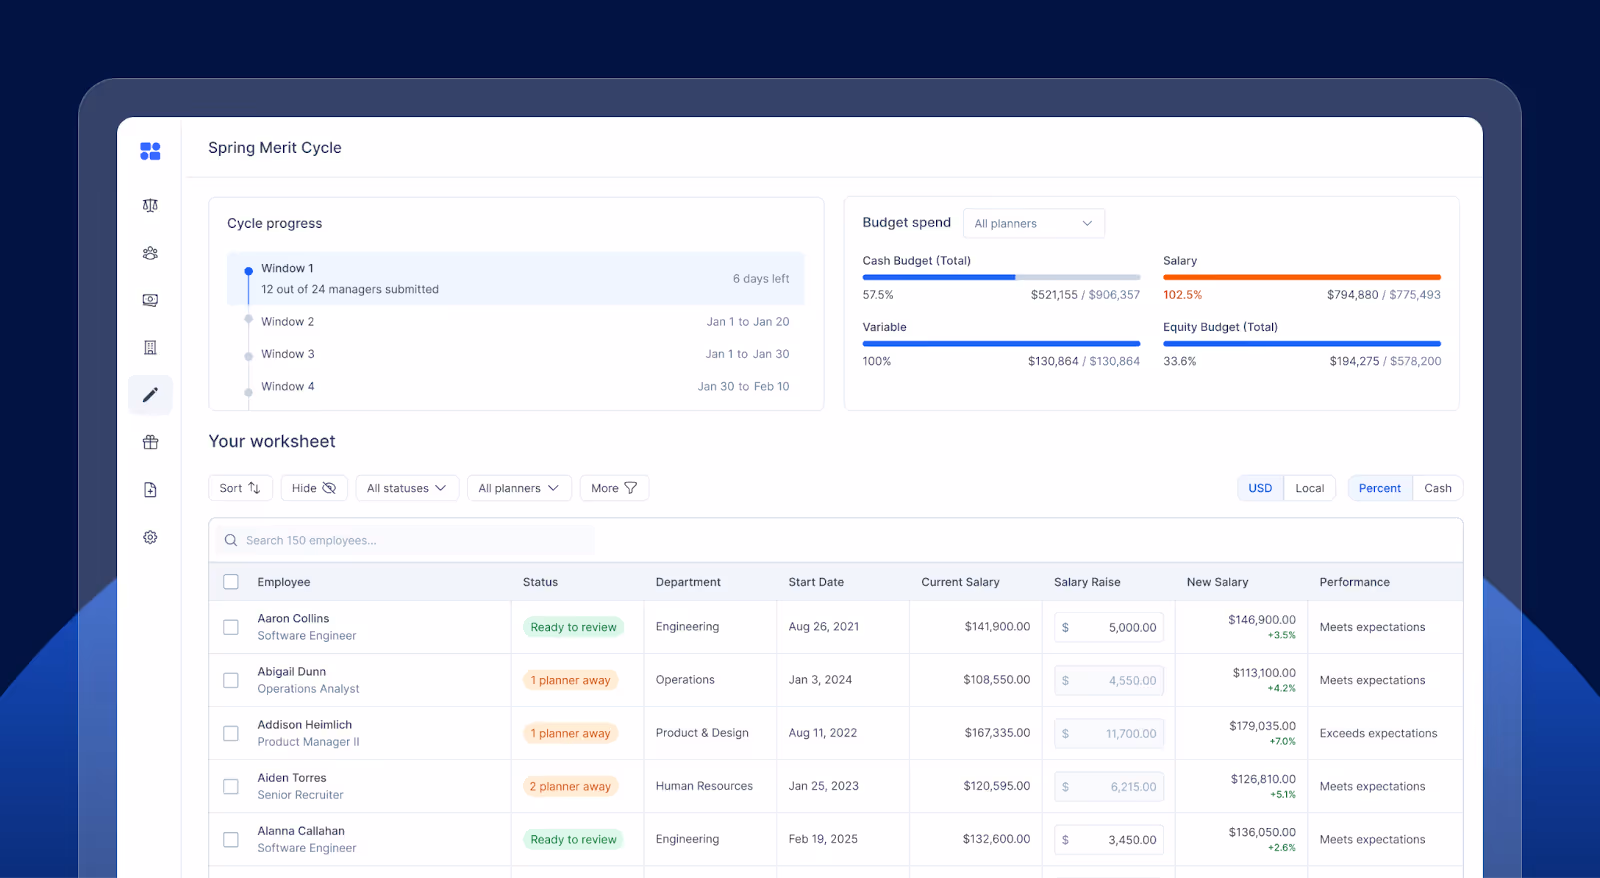Check the box for Addison Heimlich

click(231, 733)
